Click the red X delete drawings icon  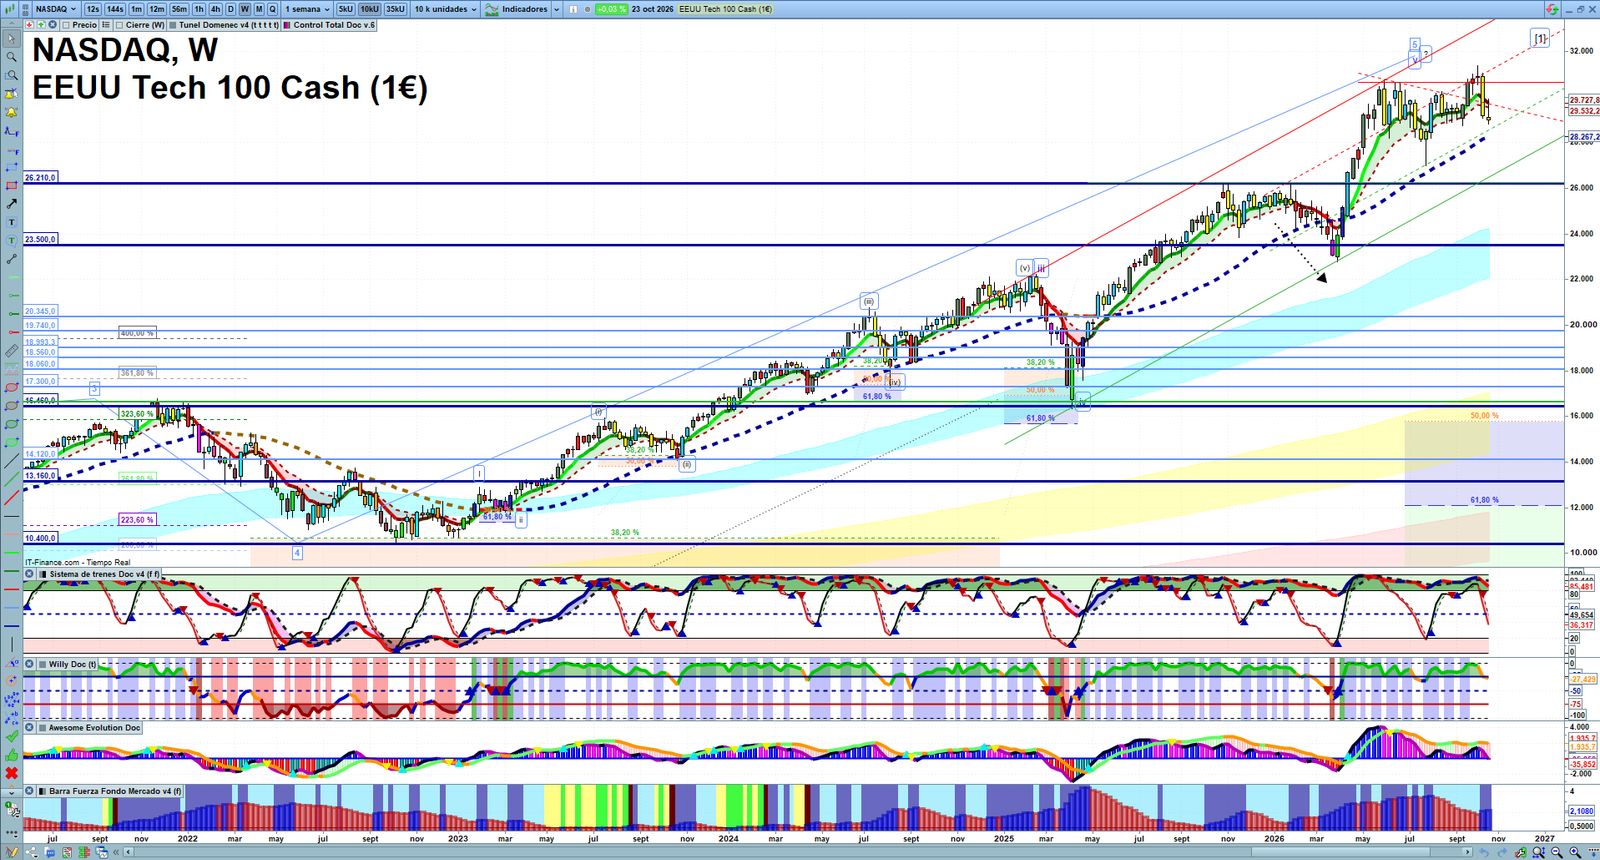11,773
